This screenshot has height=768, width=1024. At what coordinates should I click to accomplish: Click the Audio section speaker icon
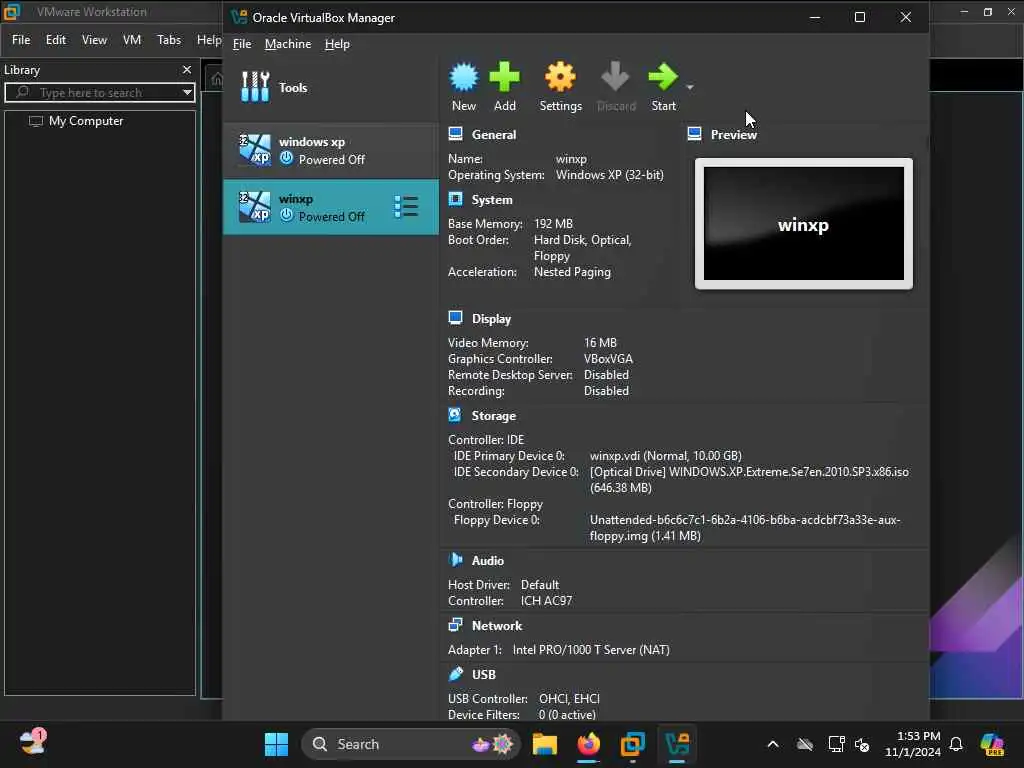point(455,560)
